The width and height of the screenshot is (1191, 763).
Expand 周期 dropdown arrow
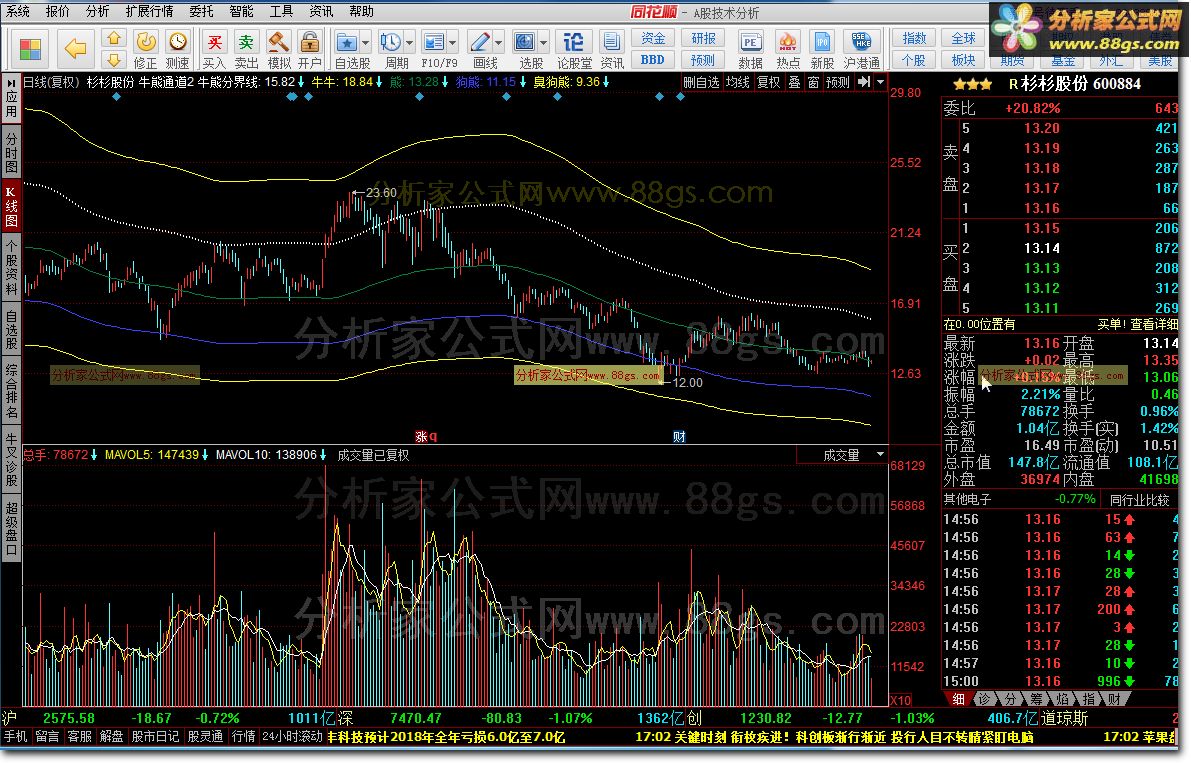(409, 43)
